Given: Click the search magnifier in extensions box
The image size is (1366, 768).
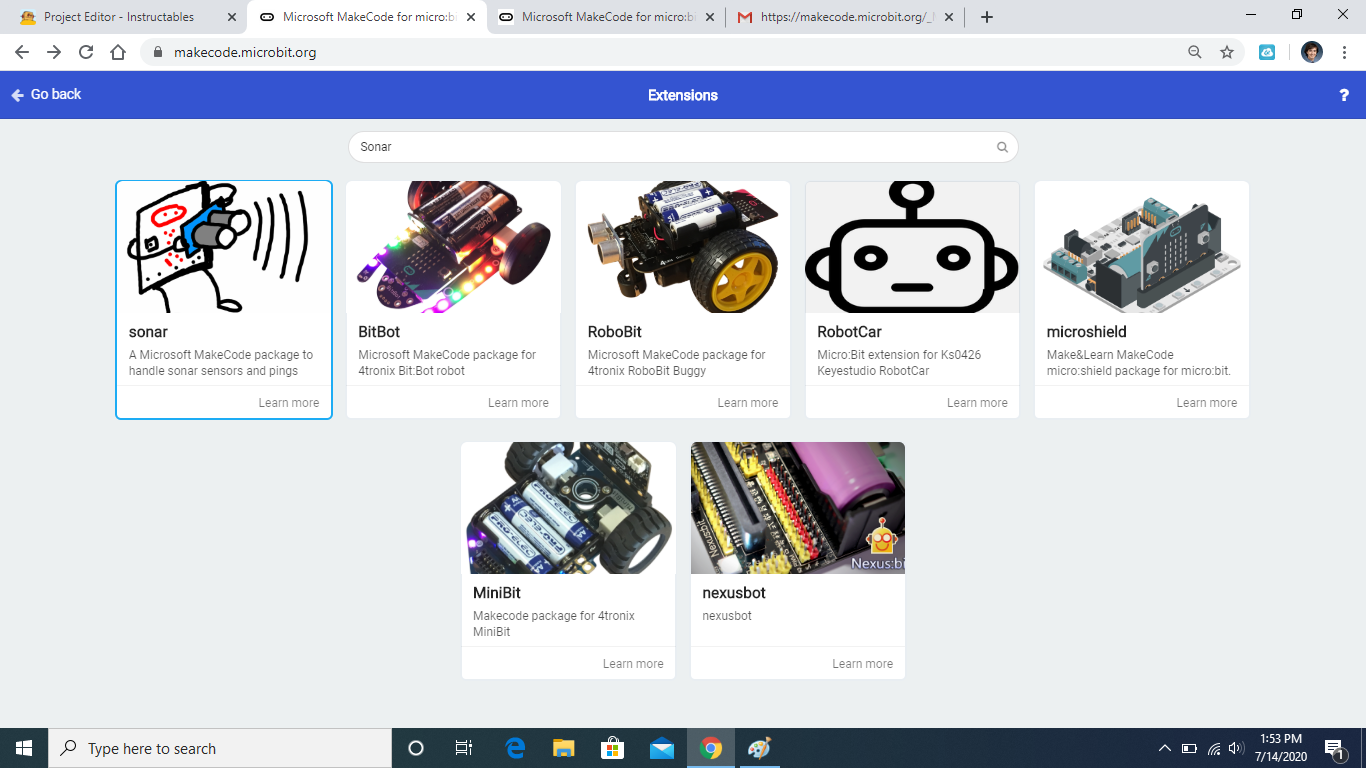Looking at the screenshot, I should [x=1002, y=147].
